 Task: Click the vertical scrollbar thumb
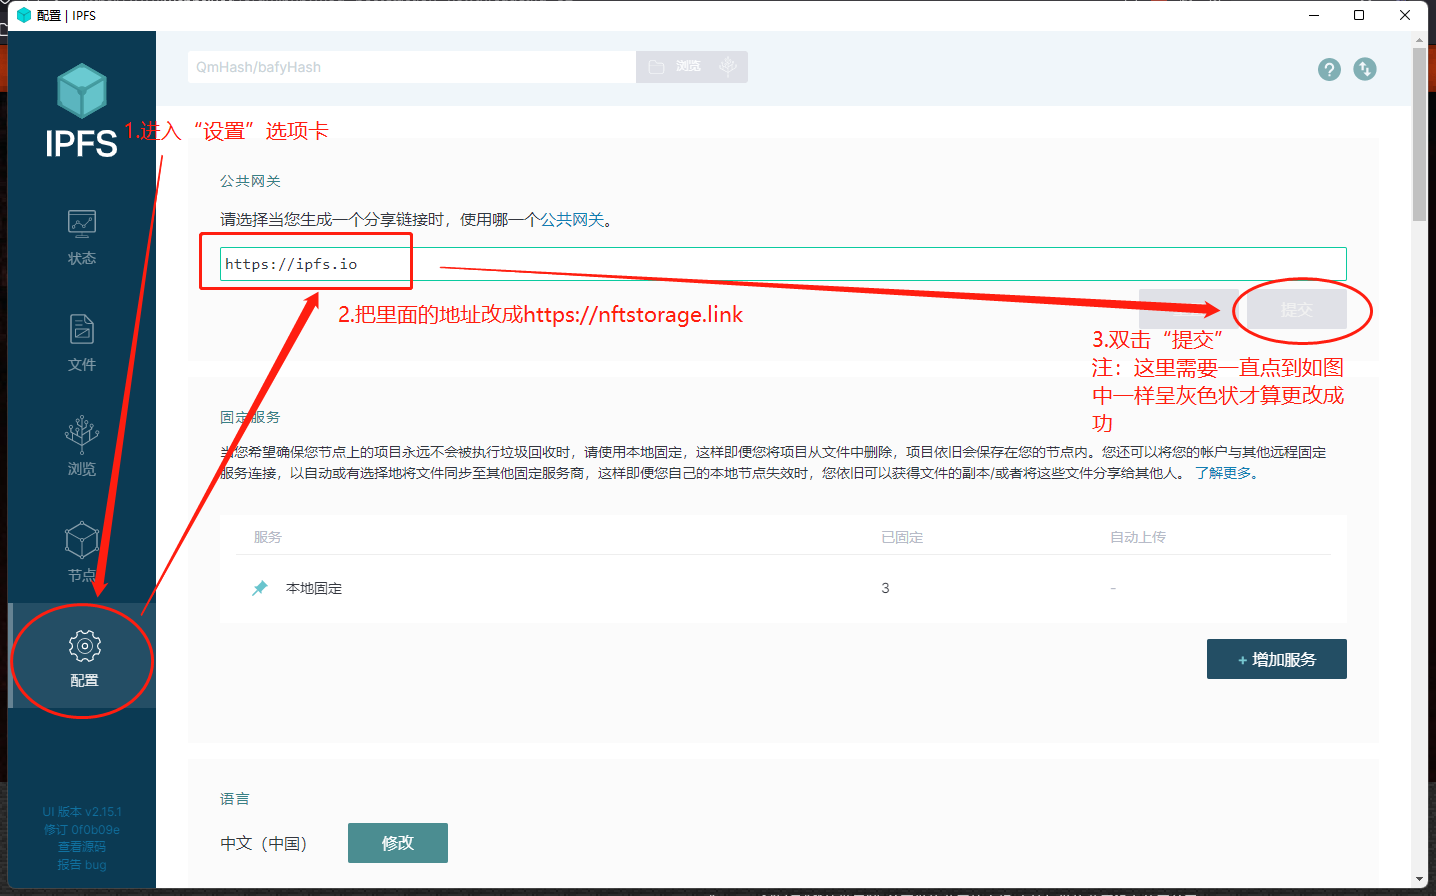click(1419, 134)
